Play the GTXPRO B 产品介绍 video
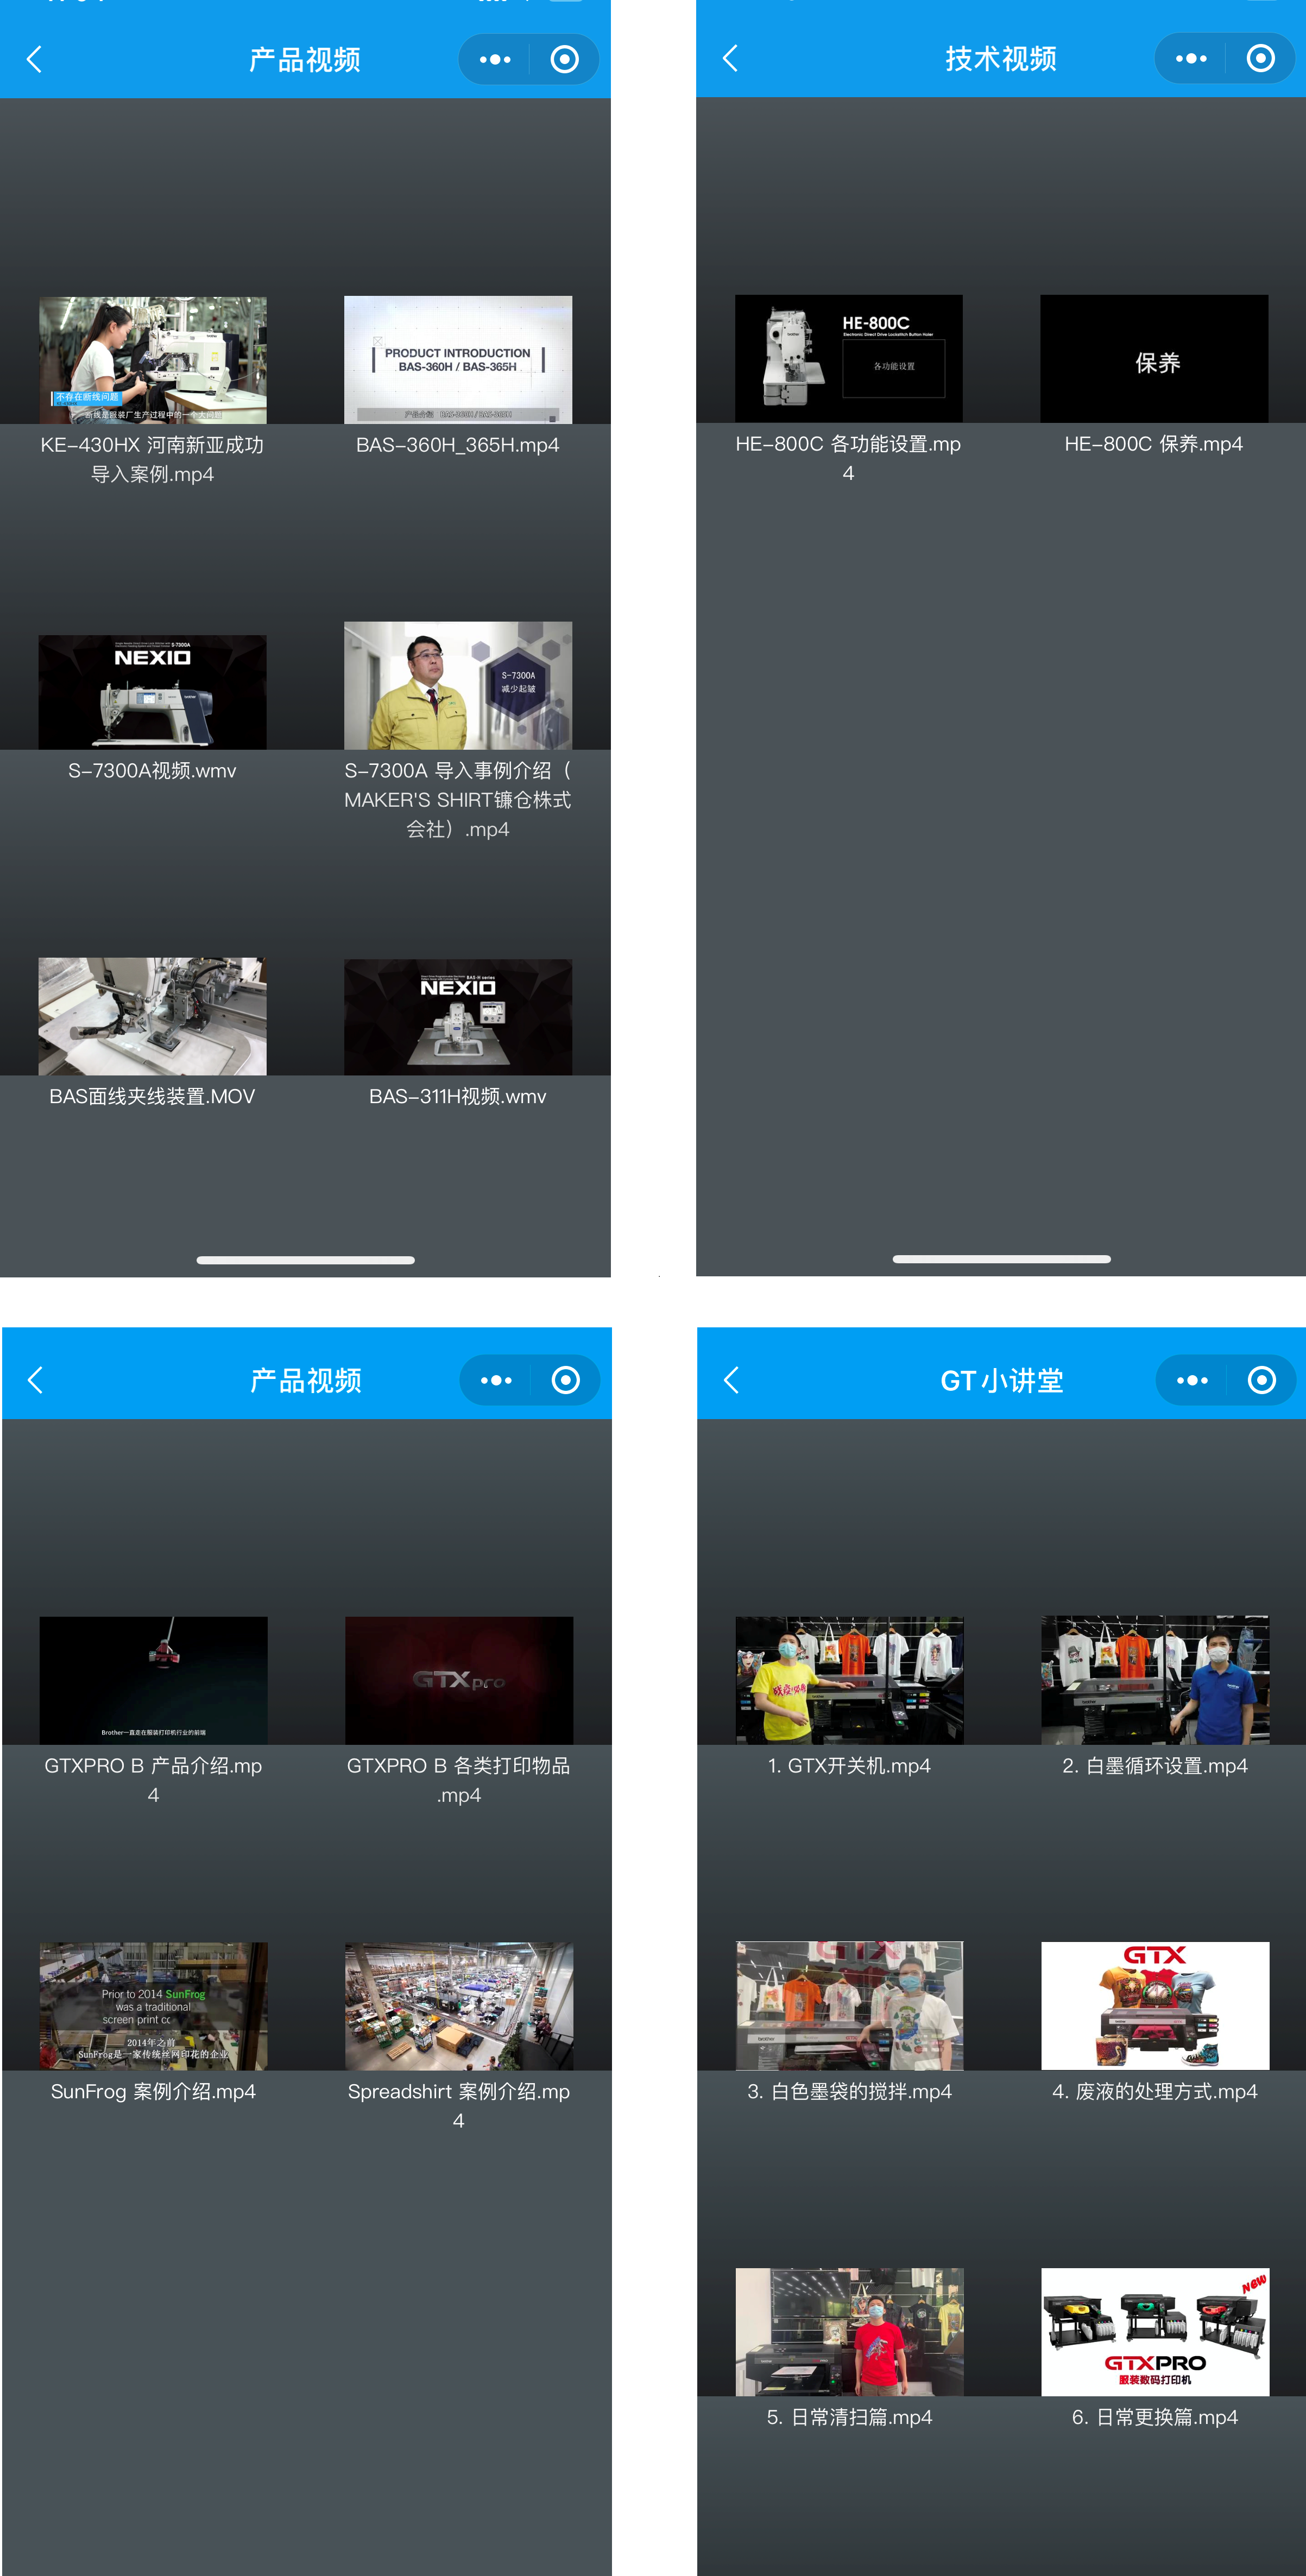1306x2576 pixels. point(153,1680)
